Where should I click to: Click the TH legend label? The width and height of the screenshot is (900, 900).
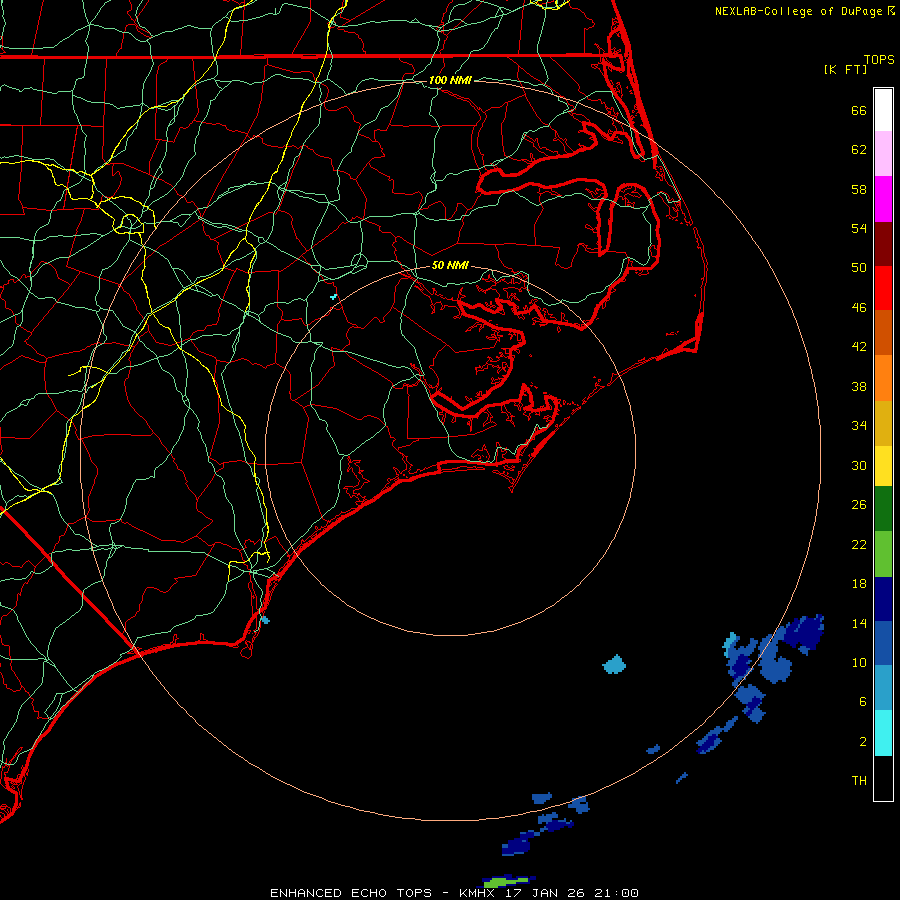pos(859,781)
